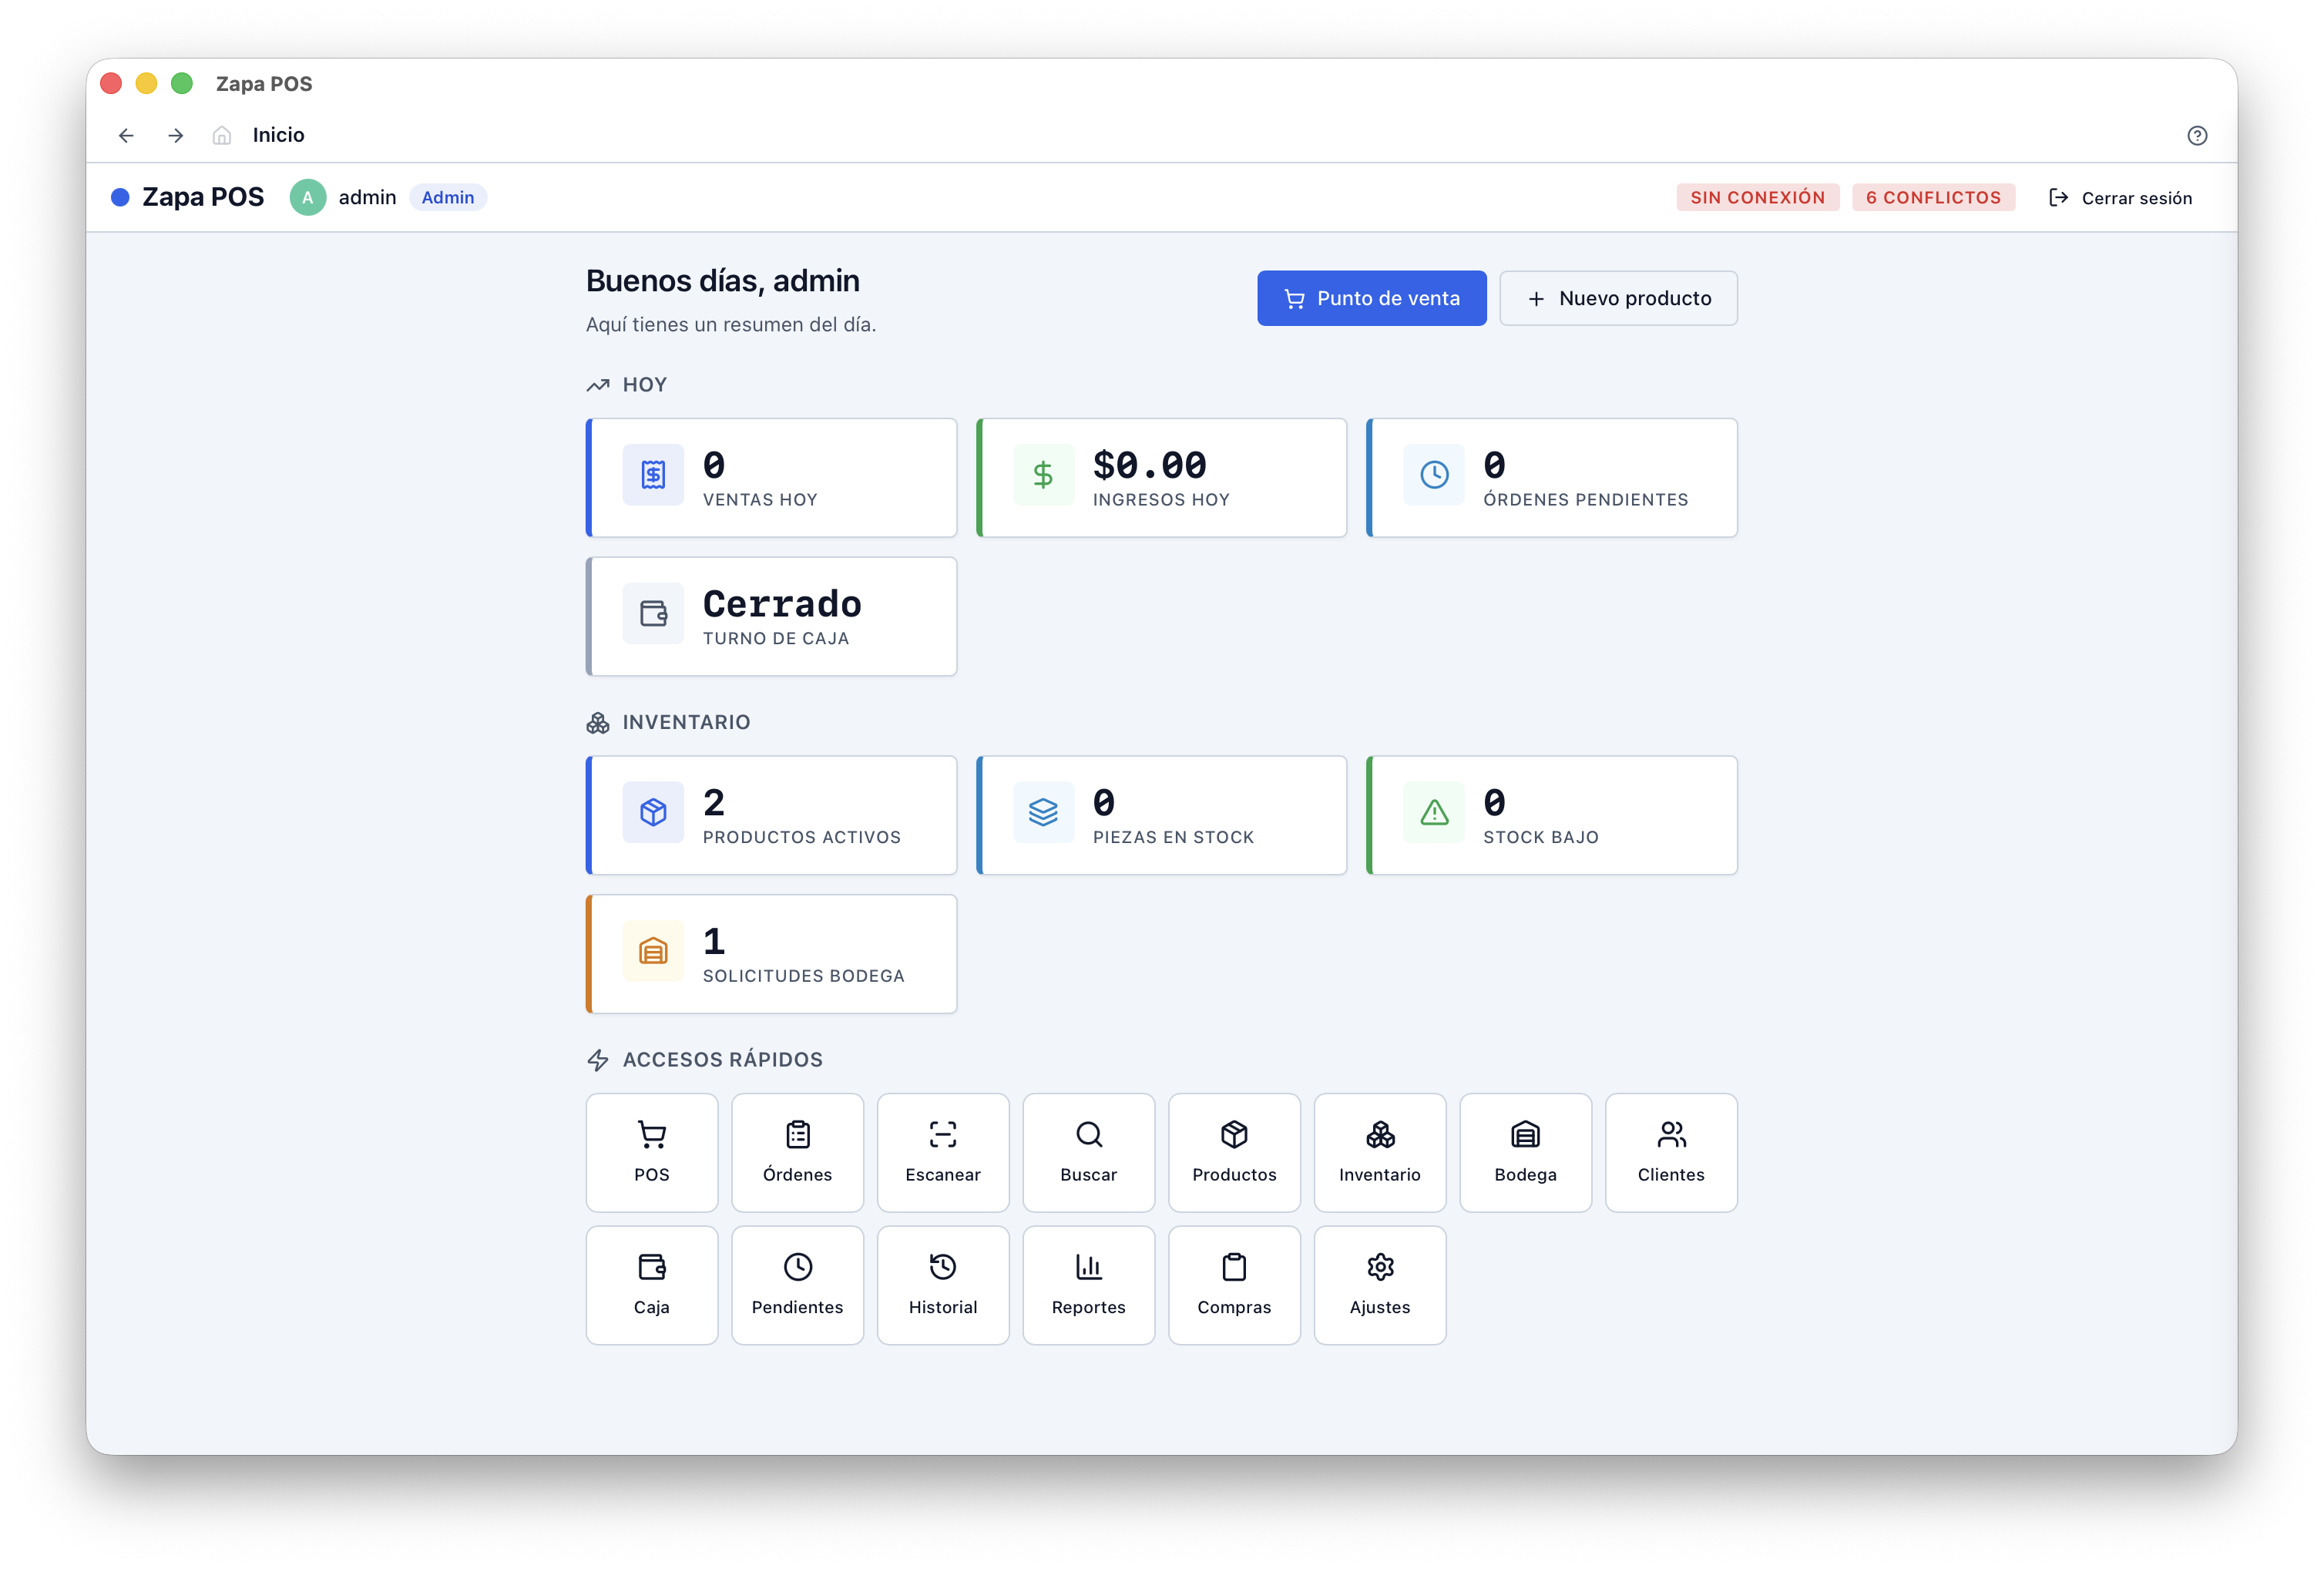Go to home via house icon

[222, 135]
